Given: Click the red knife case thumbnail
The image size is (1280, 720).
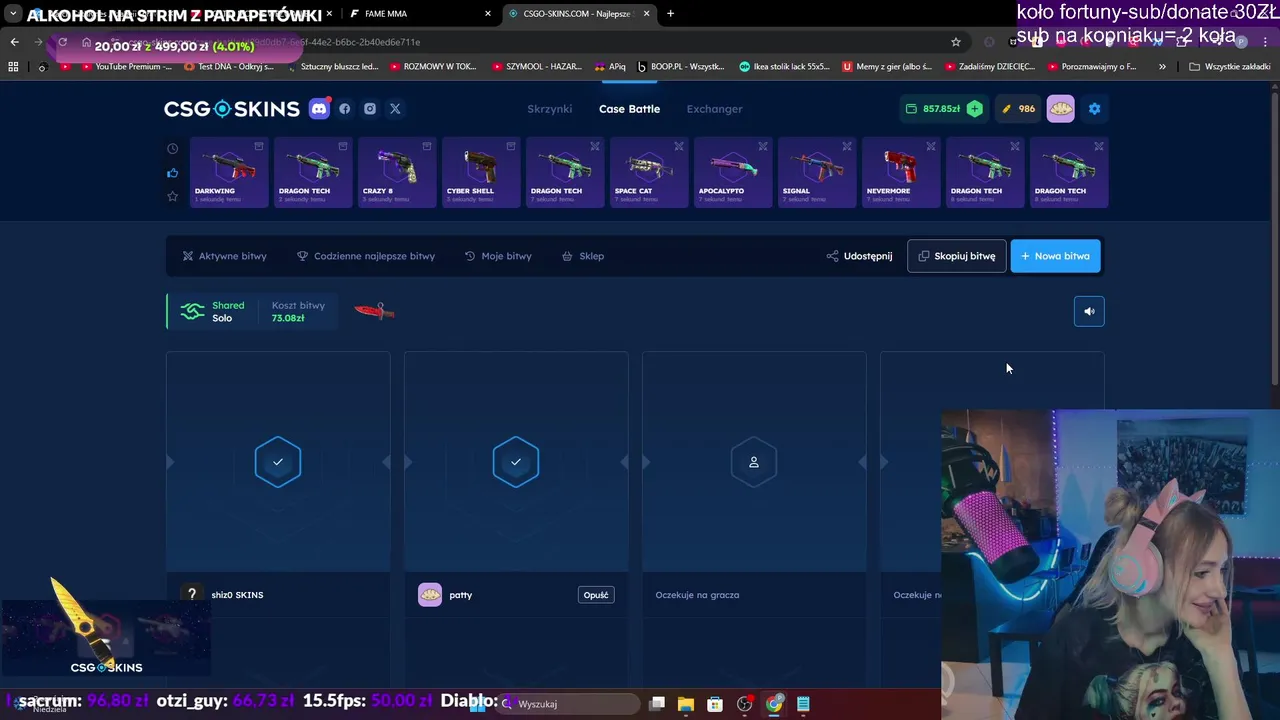Looking at the screenshot, I should click(375, 311).
